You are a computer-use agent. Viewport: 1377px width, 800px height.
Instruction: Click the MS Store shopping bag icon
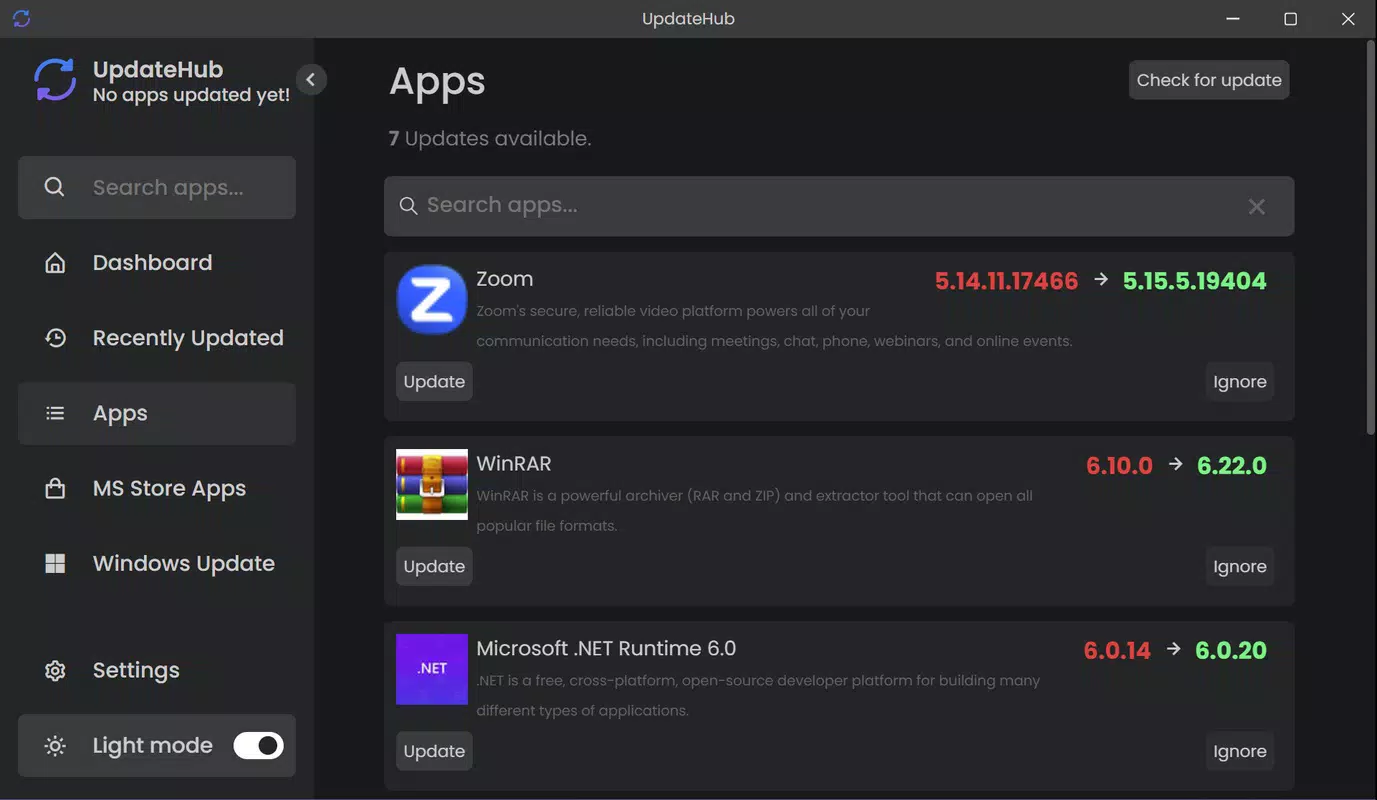click(x=55, y=488)
